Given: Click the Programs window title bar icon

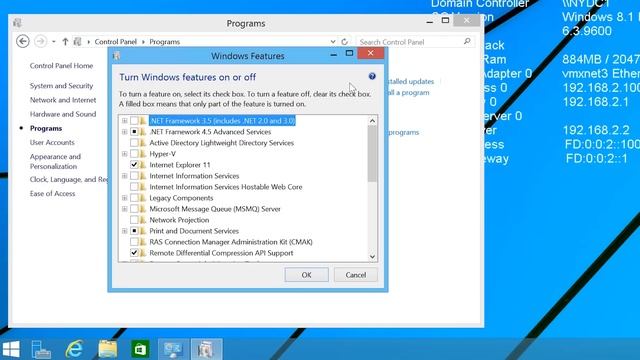Looking at the screenshot, I should 17,23.
